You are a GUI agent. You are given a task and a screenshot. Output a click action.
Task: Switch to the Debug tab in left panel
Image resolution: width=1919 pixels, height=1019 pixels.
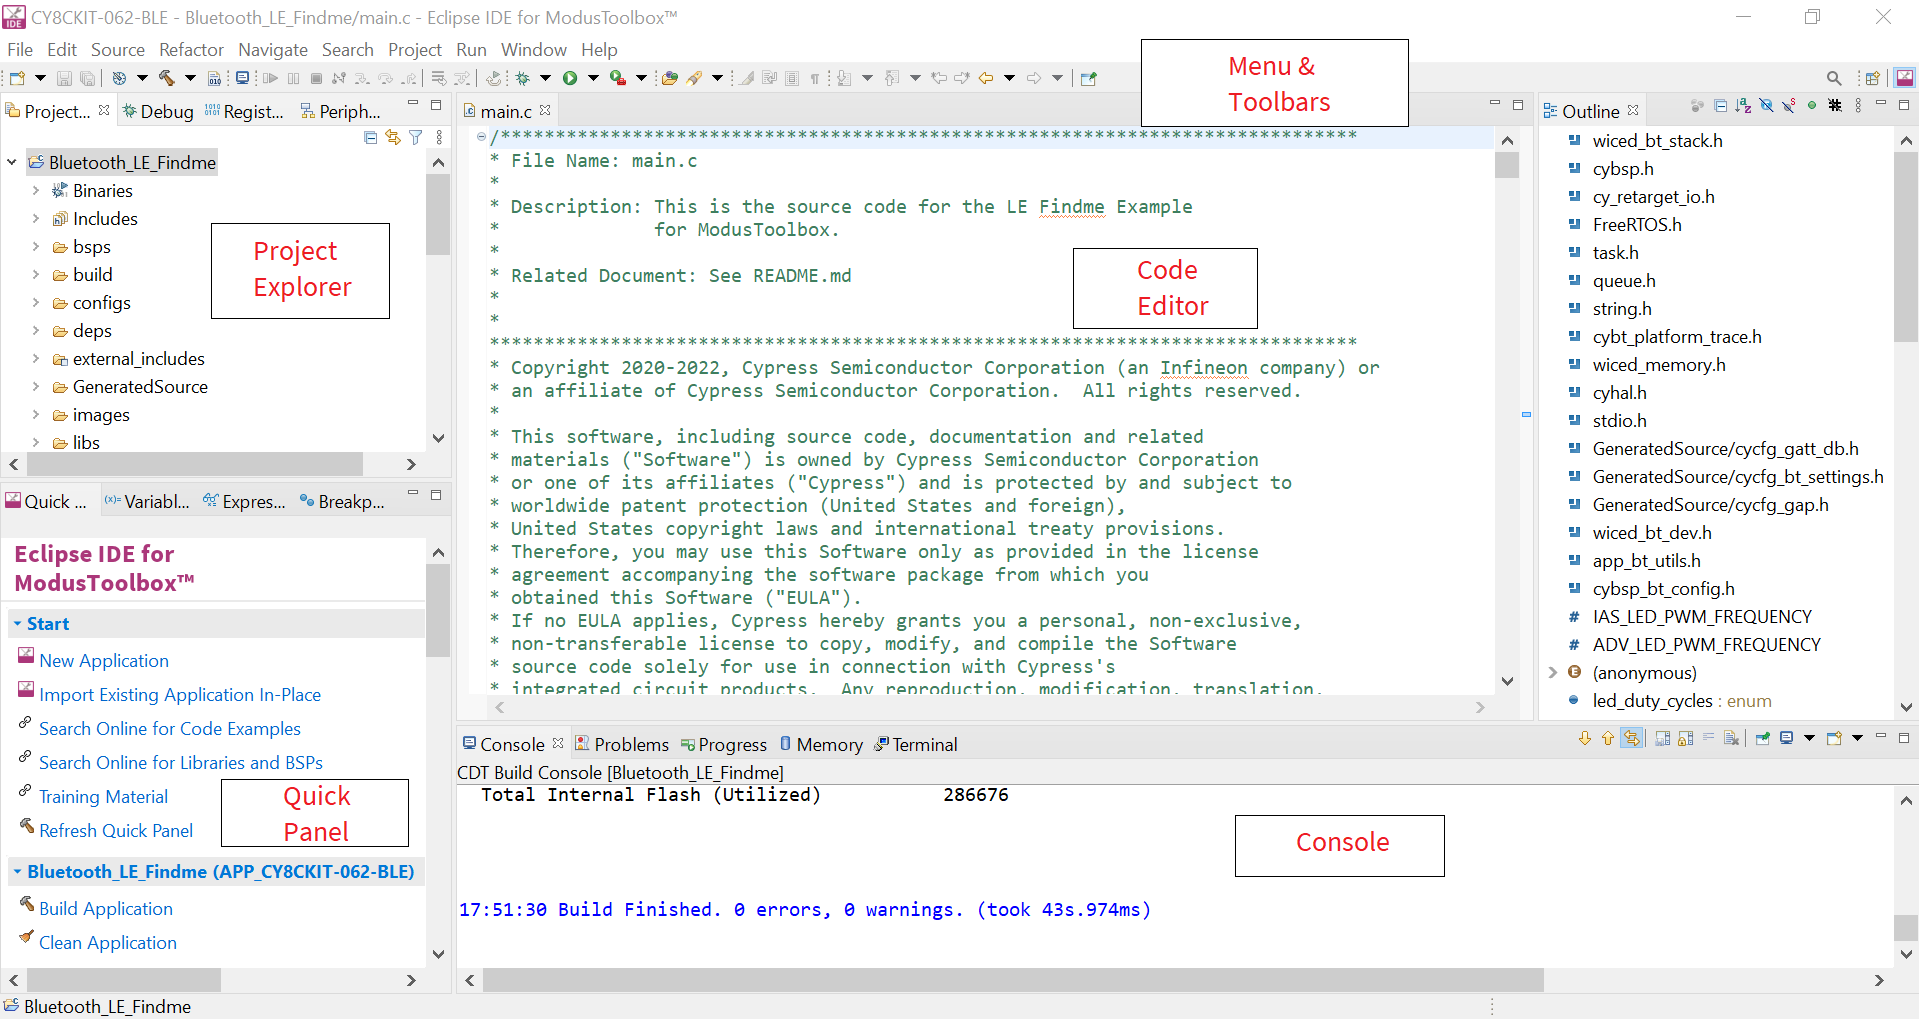tap(158, 111)
